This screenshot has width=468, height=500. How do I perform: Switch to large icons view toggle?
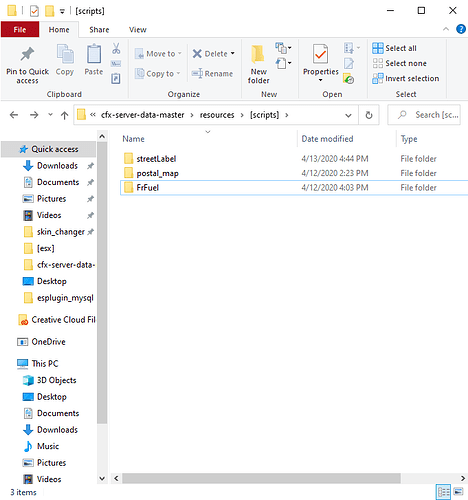[459, 492]
